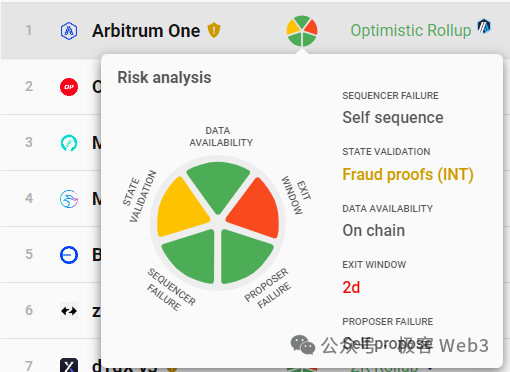Select the red Exit Window slice
This screenshot has width=510, height=372.
(x=255, y=208)
